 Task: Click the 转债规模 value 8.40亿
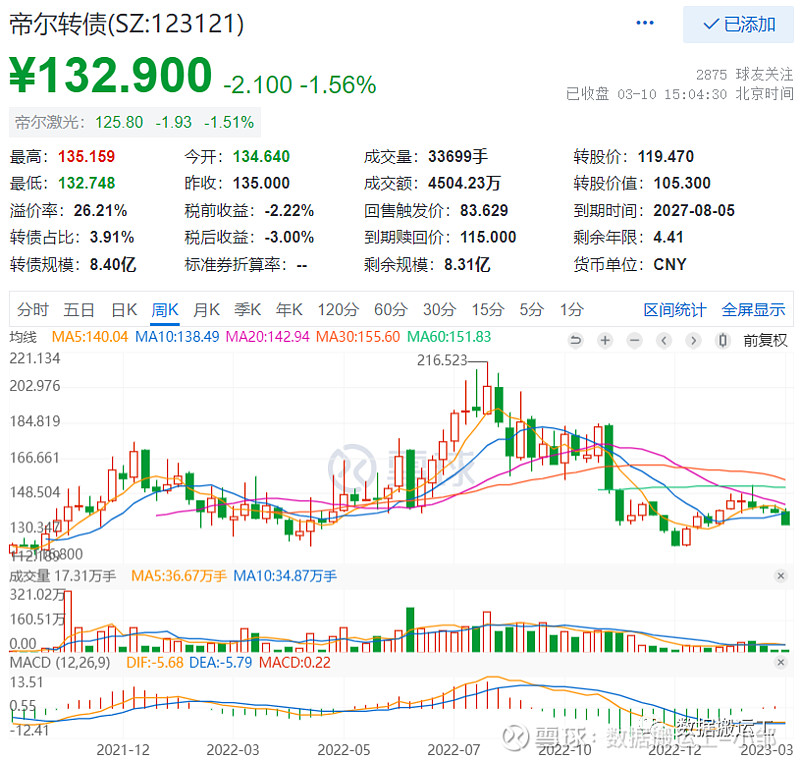click(113, 264)
